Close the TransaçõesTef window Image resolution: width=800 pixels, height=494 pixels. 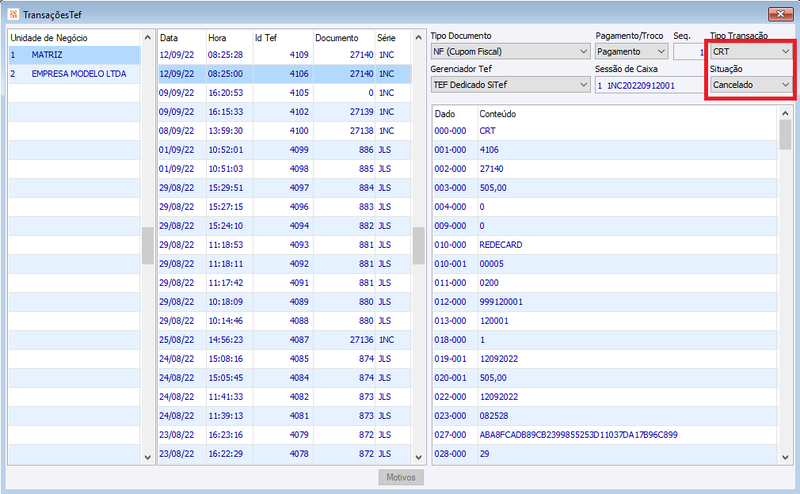coord(780,14)
